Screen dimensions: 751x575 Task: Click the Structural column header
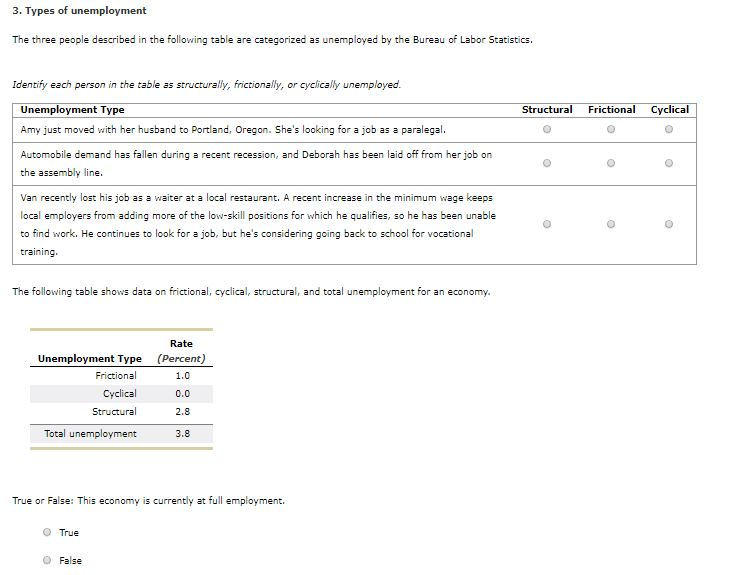click(547, 109)
